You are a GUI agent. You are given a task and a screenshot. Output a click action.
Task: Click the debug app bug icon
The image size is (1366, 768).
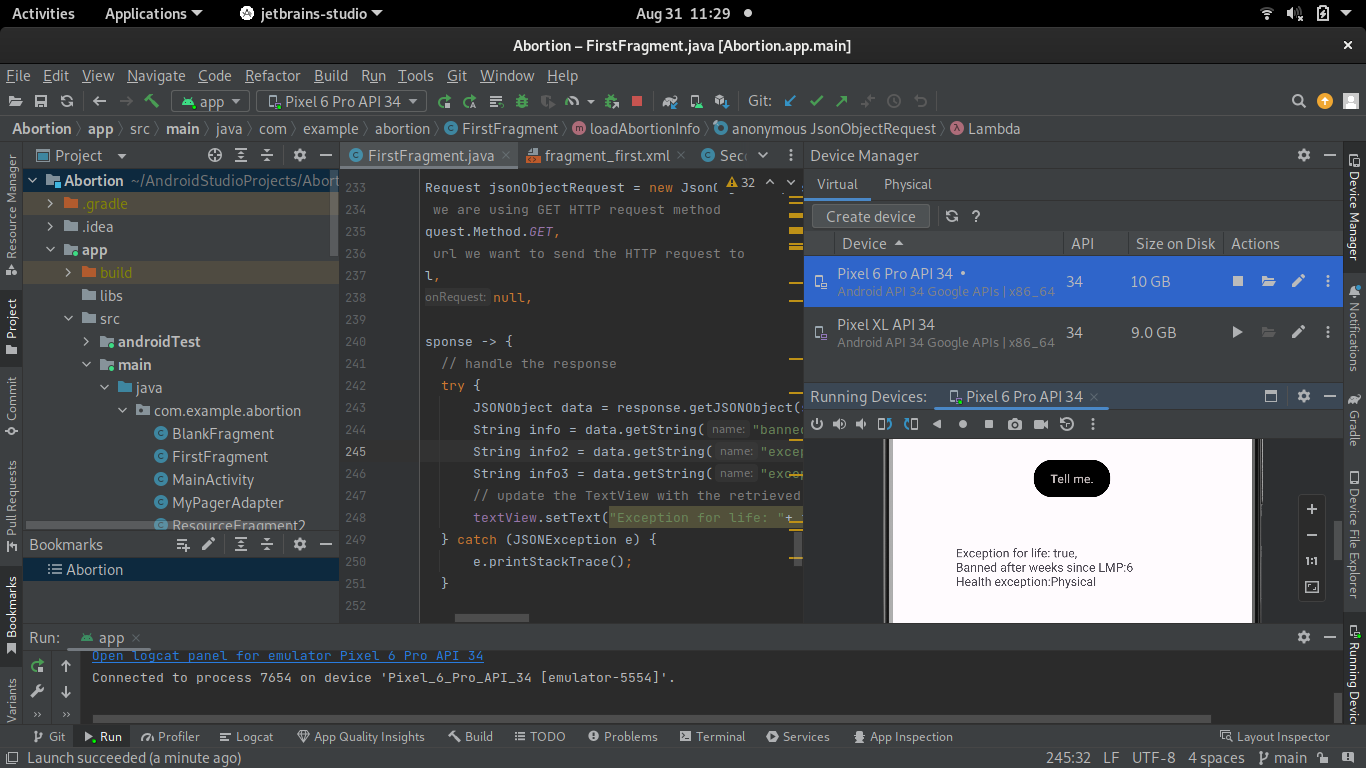[521, 101]
